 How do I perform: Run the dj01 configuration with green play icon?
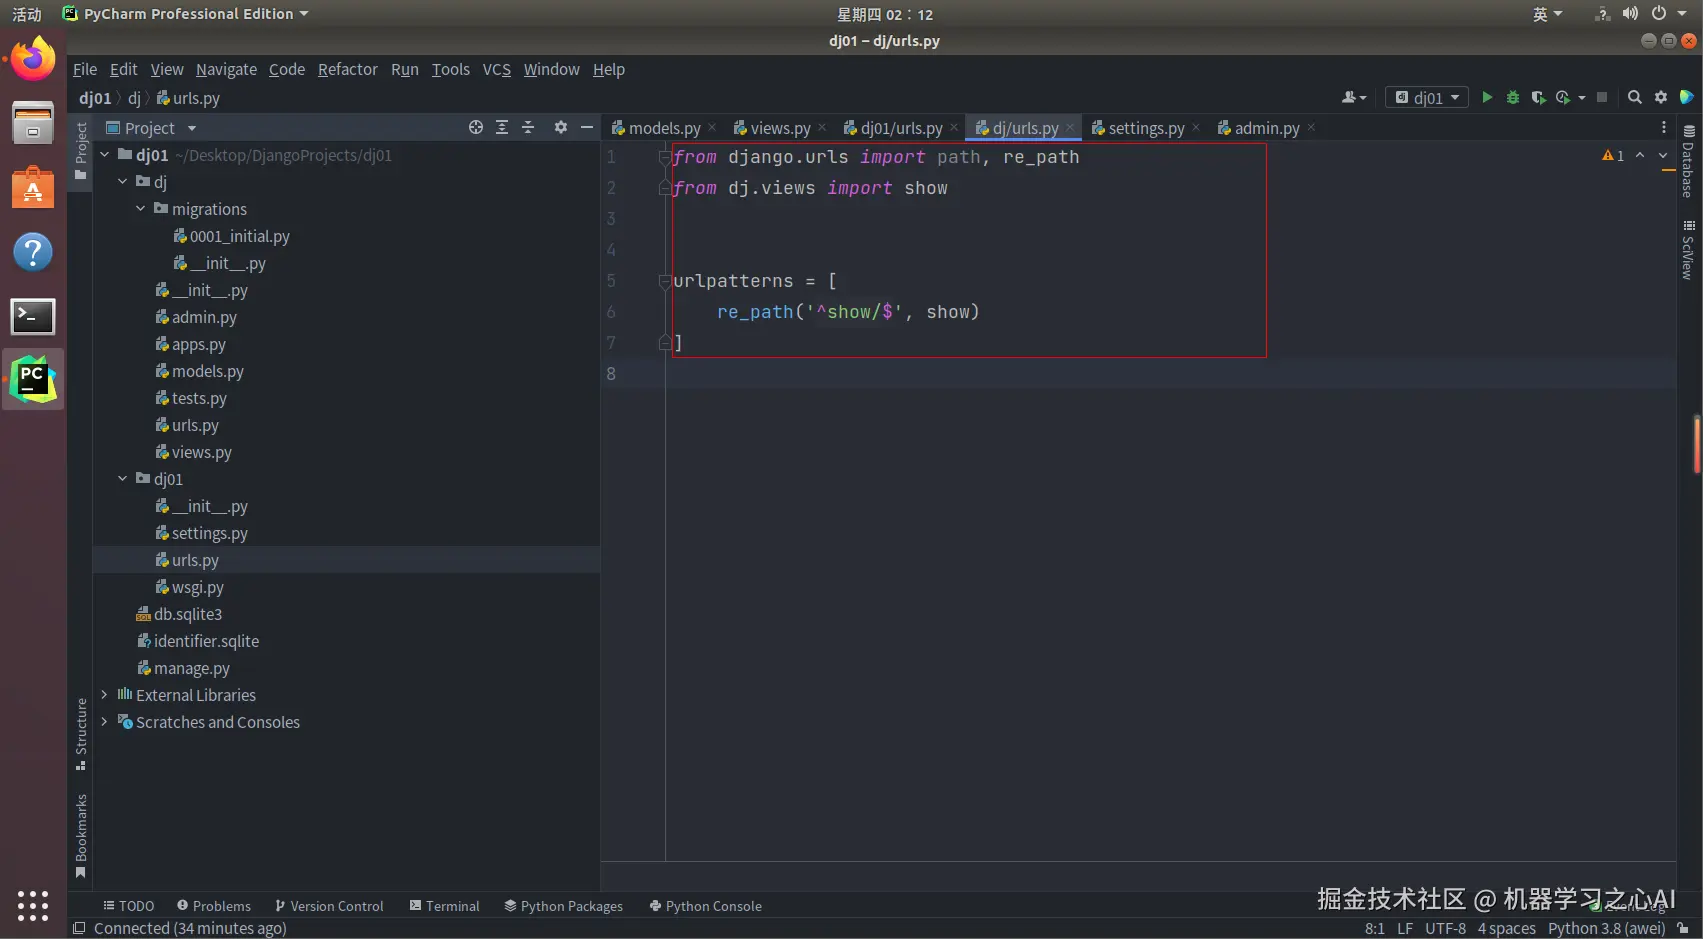point(1487,97)
